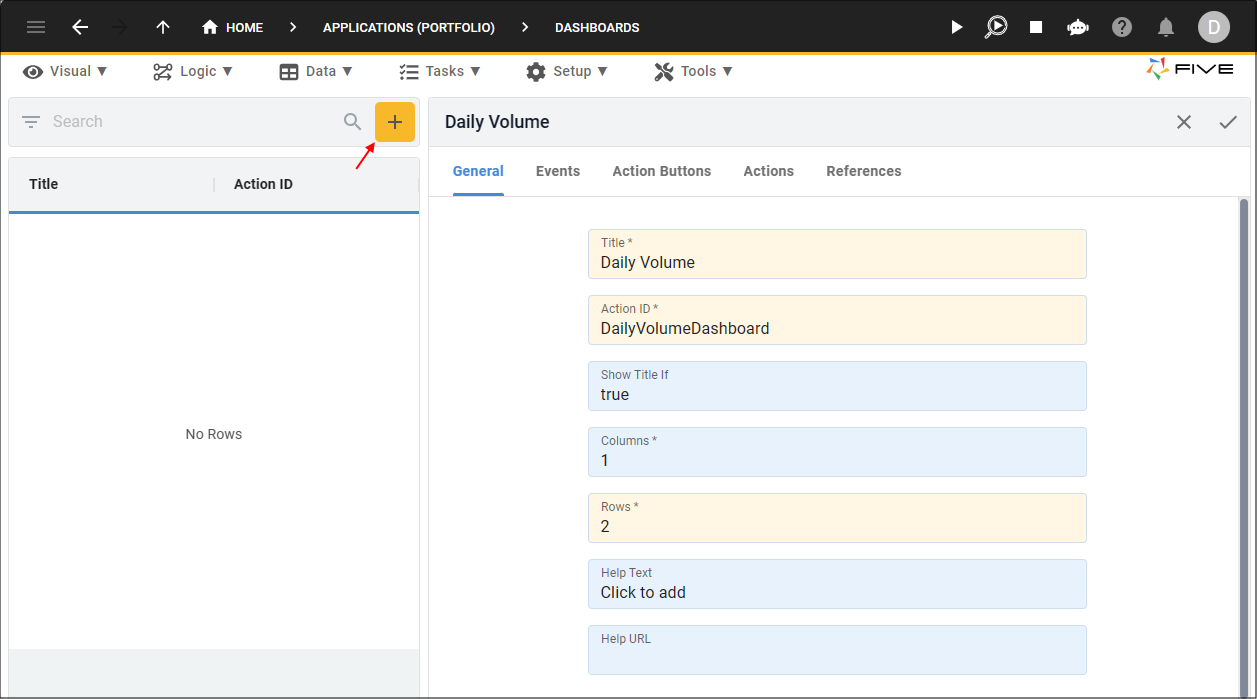Open user avatar D
This screenshot has width=1257, height=699.
1213,27
